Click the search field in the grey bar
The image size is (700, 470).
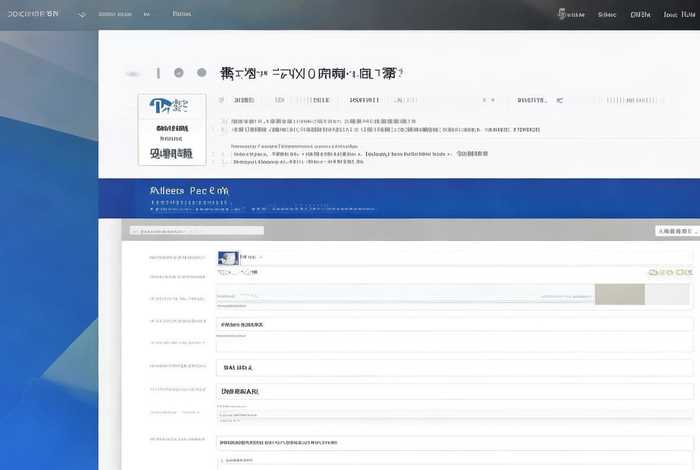[x=197, y=231]
